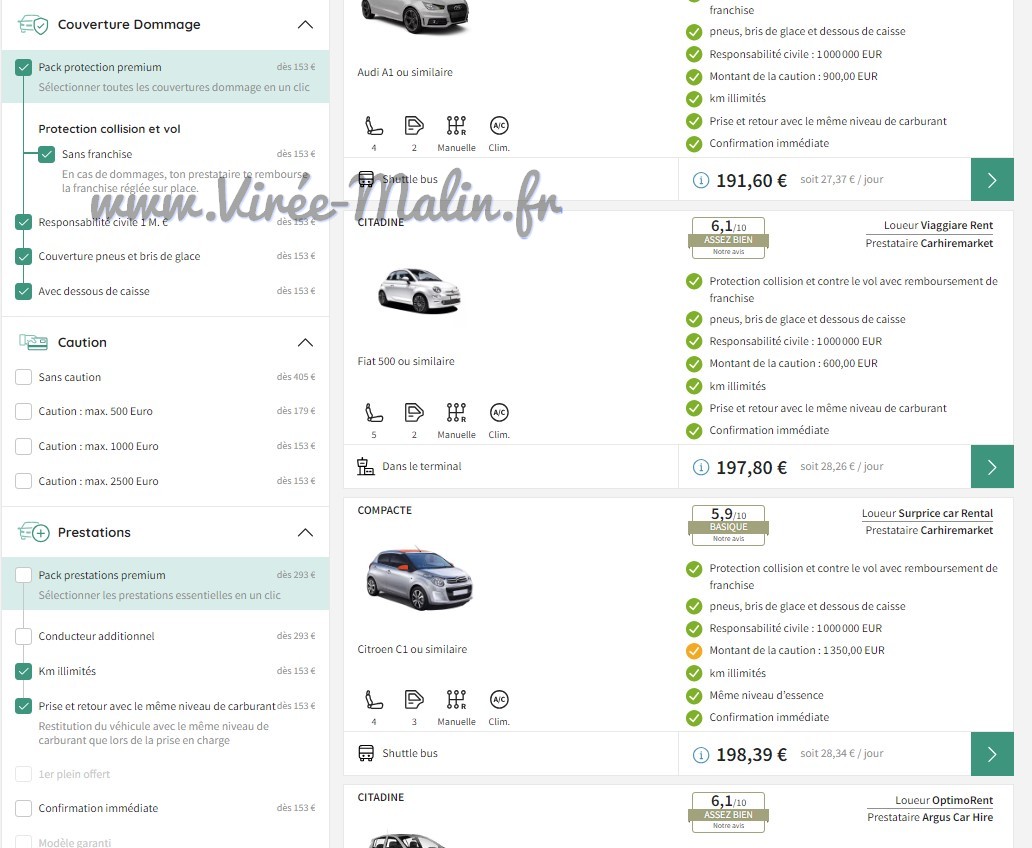Uncheck the Km illimités option
1032x848 pixels.
pos(24,671)
